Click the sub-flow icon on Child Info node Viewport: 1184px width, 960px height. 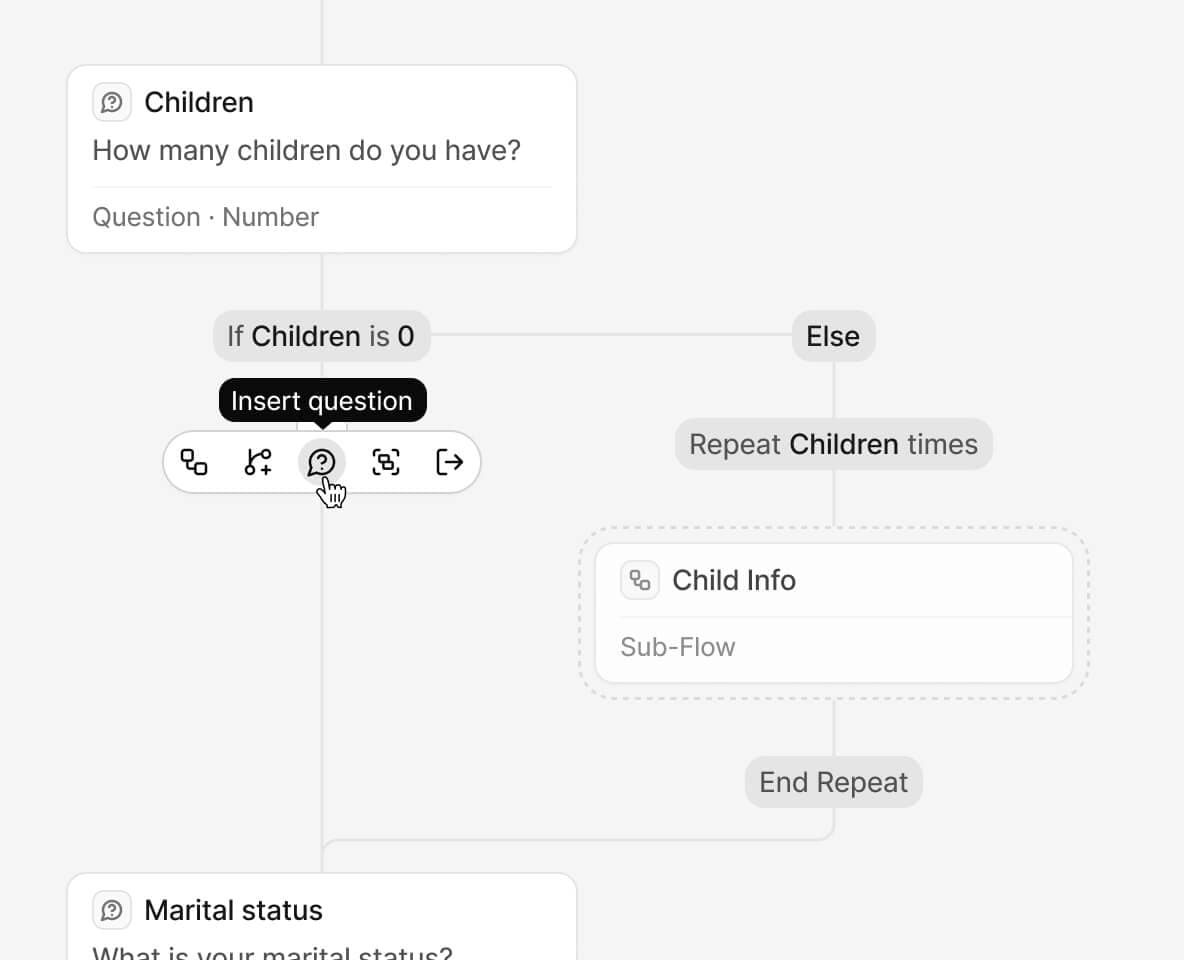coord(639,580)
